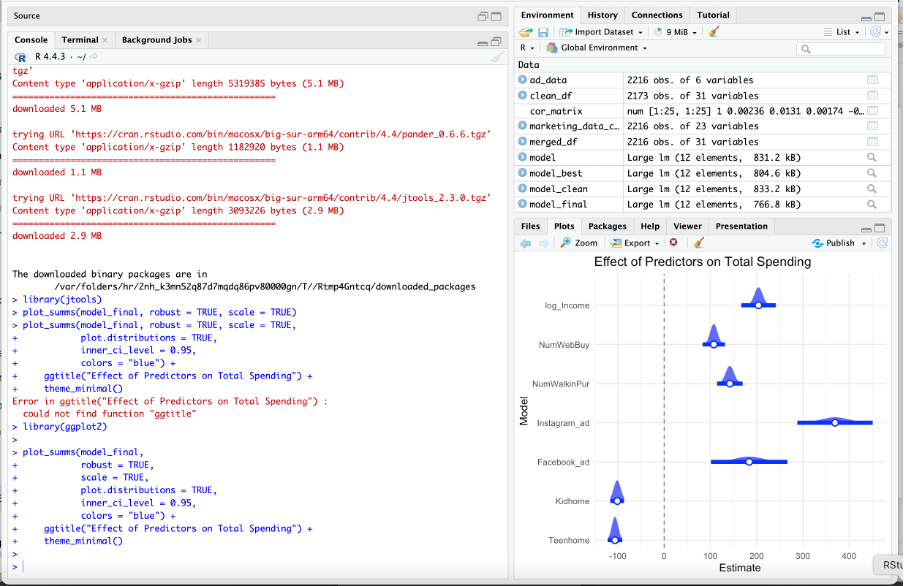Switch to the Terminal tab
Viewport: 904px width, 586px height.
click(x=80, y=40)
